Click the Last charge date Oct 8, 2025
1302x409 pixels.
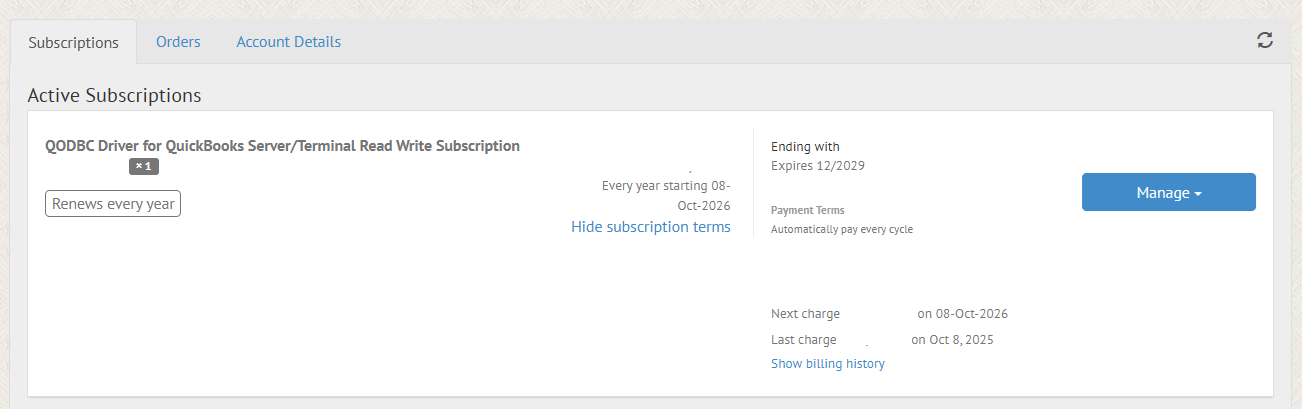click(952, 340)
